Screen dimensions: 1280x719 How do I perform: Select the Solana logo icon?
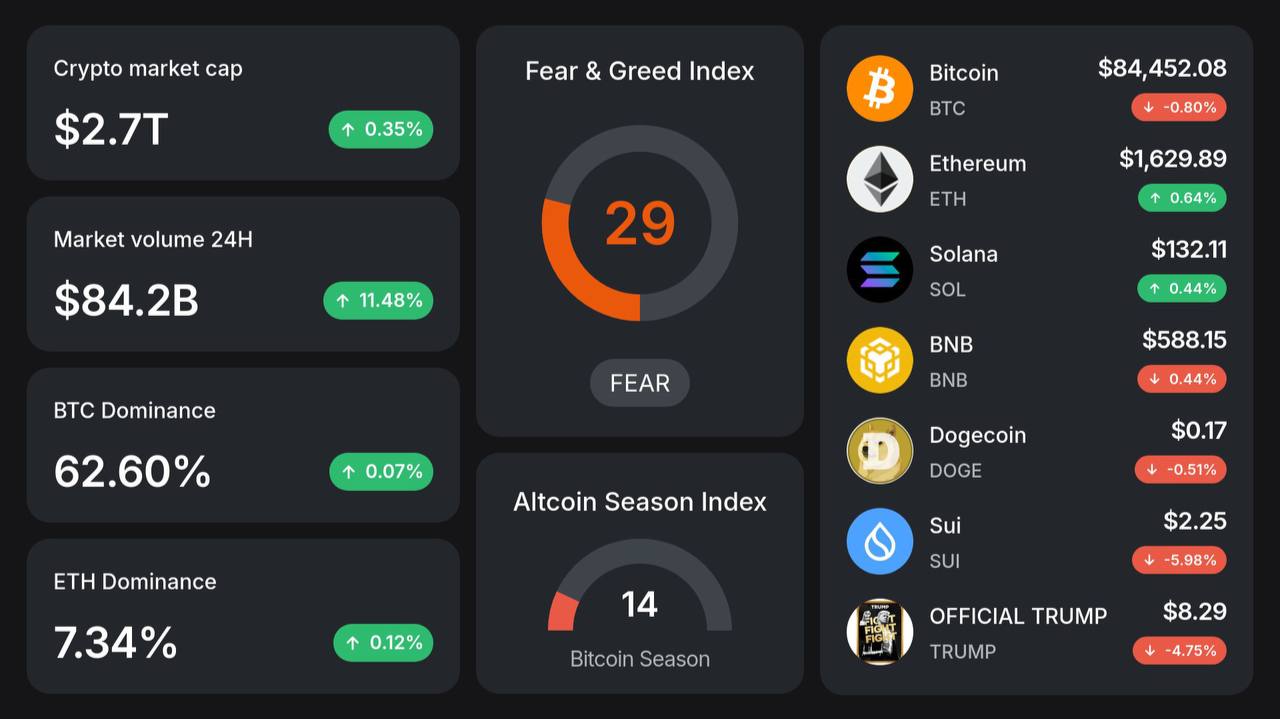point(880,270)
